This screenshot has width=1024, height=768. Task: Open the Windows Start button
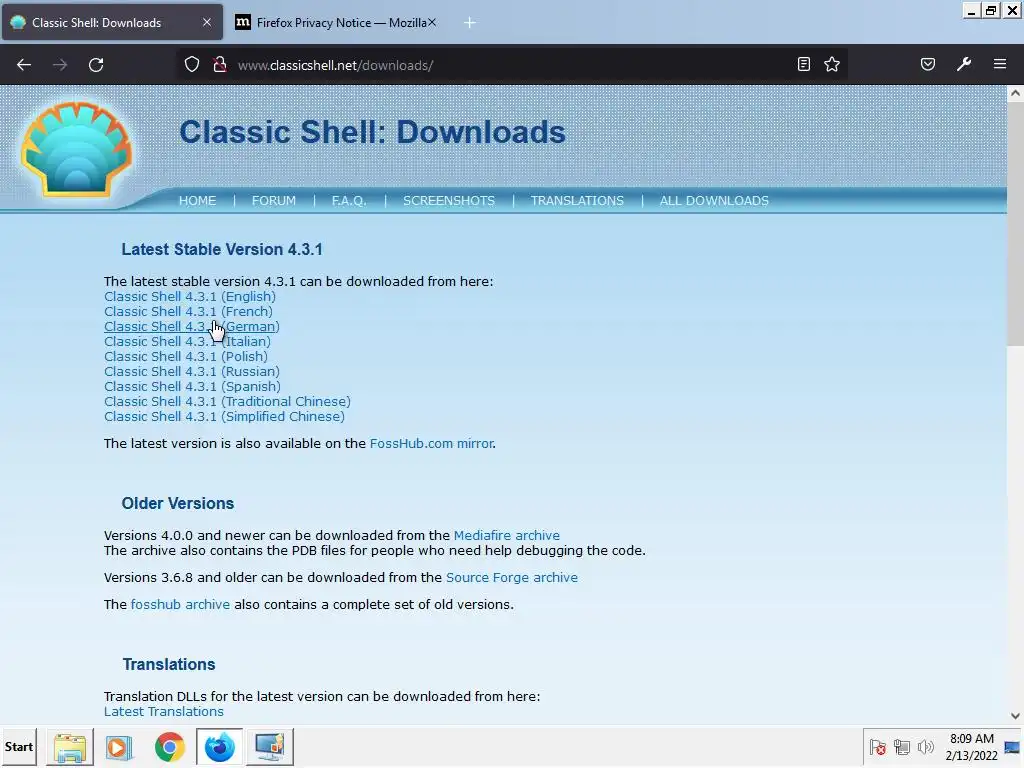[x=19, y=747]
